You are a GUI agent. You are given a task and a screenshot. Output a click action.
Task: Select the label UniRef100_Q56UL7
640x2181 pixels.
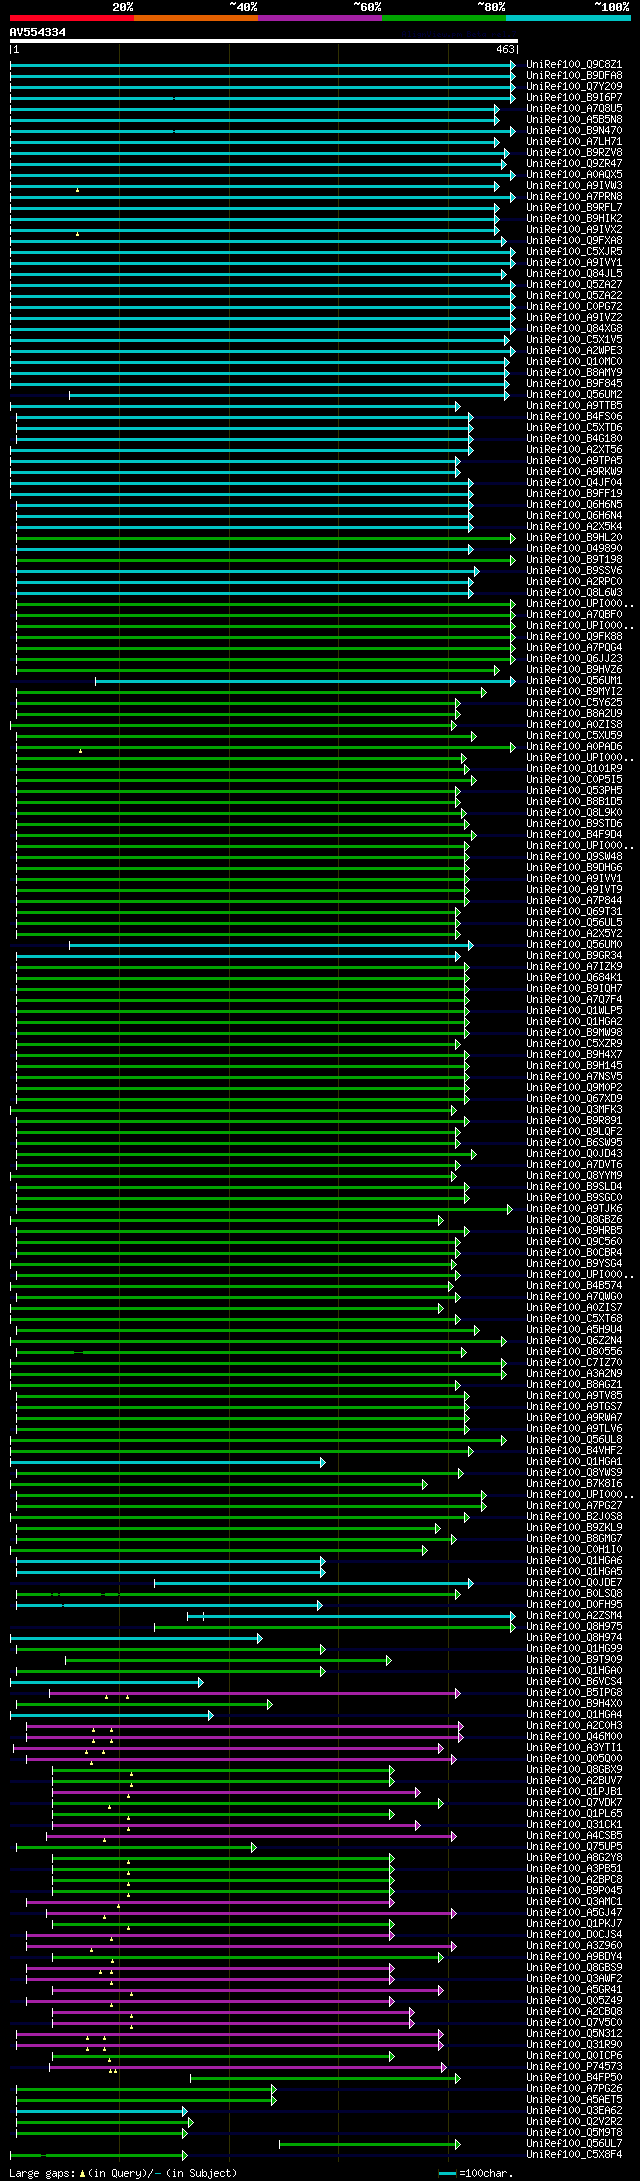[574, 2144]
